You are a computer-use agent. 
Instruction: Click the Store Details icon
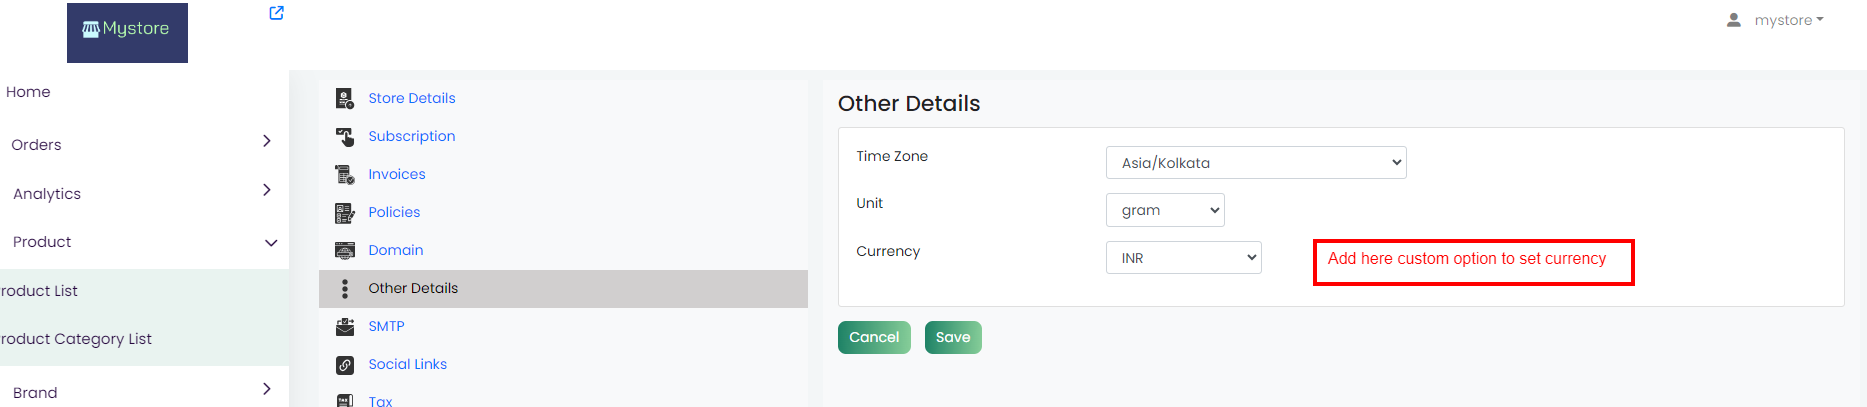click(345, 98)
